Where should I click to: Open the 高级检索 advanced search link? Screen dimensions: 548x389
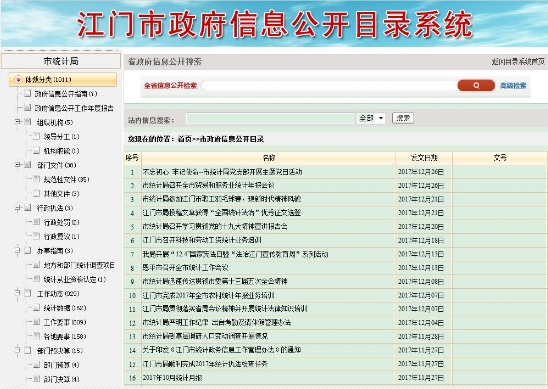(513, 86)
